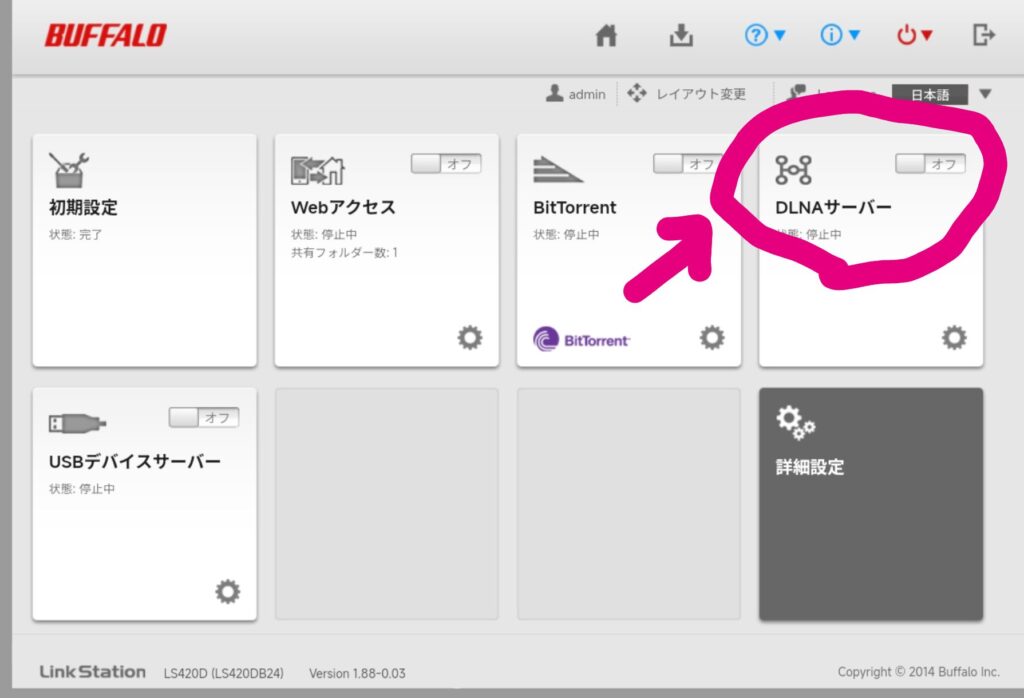Click the USBデバイスサーバー USB plug icon
Screen dimensions: 1024x698
[77, 423]
